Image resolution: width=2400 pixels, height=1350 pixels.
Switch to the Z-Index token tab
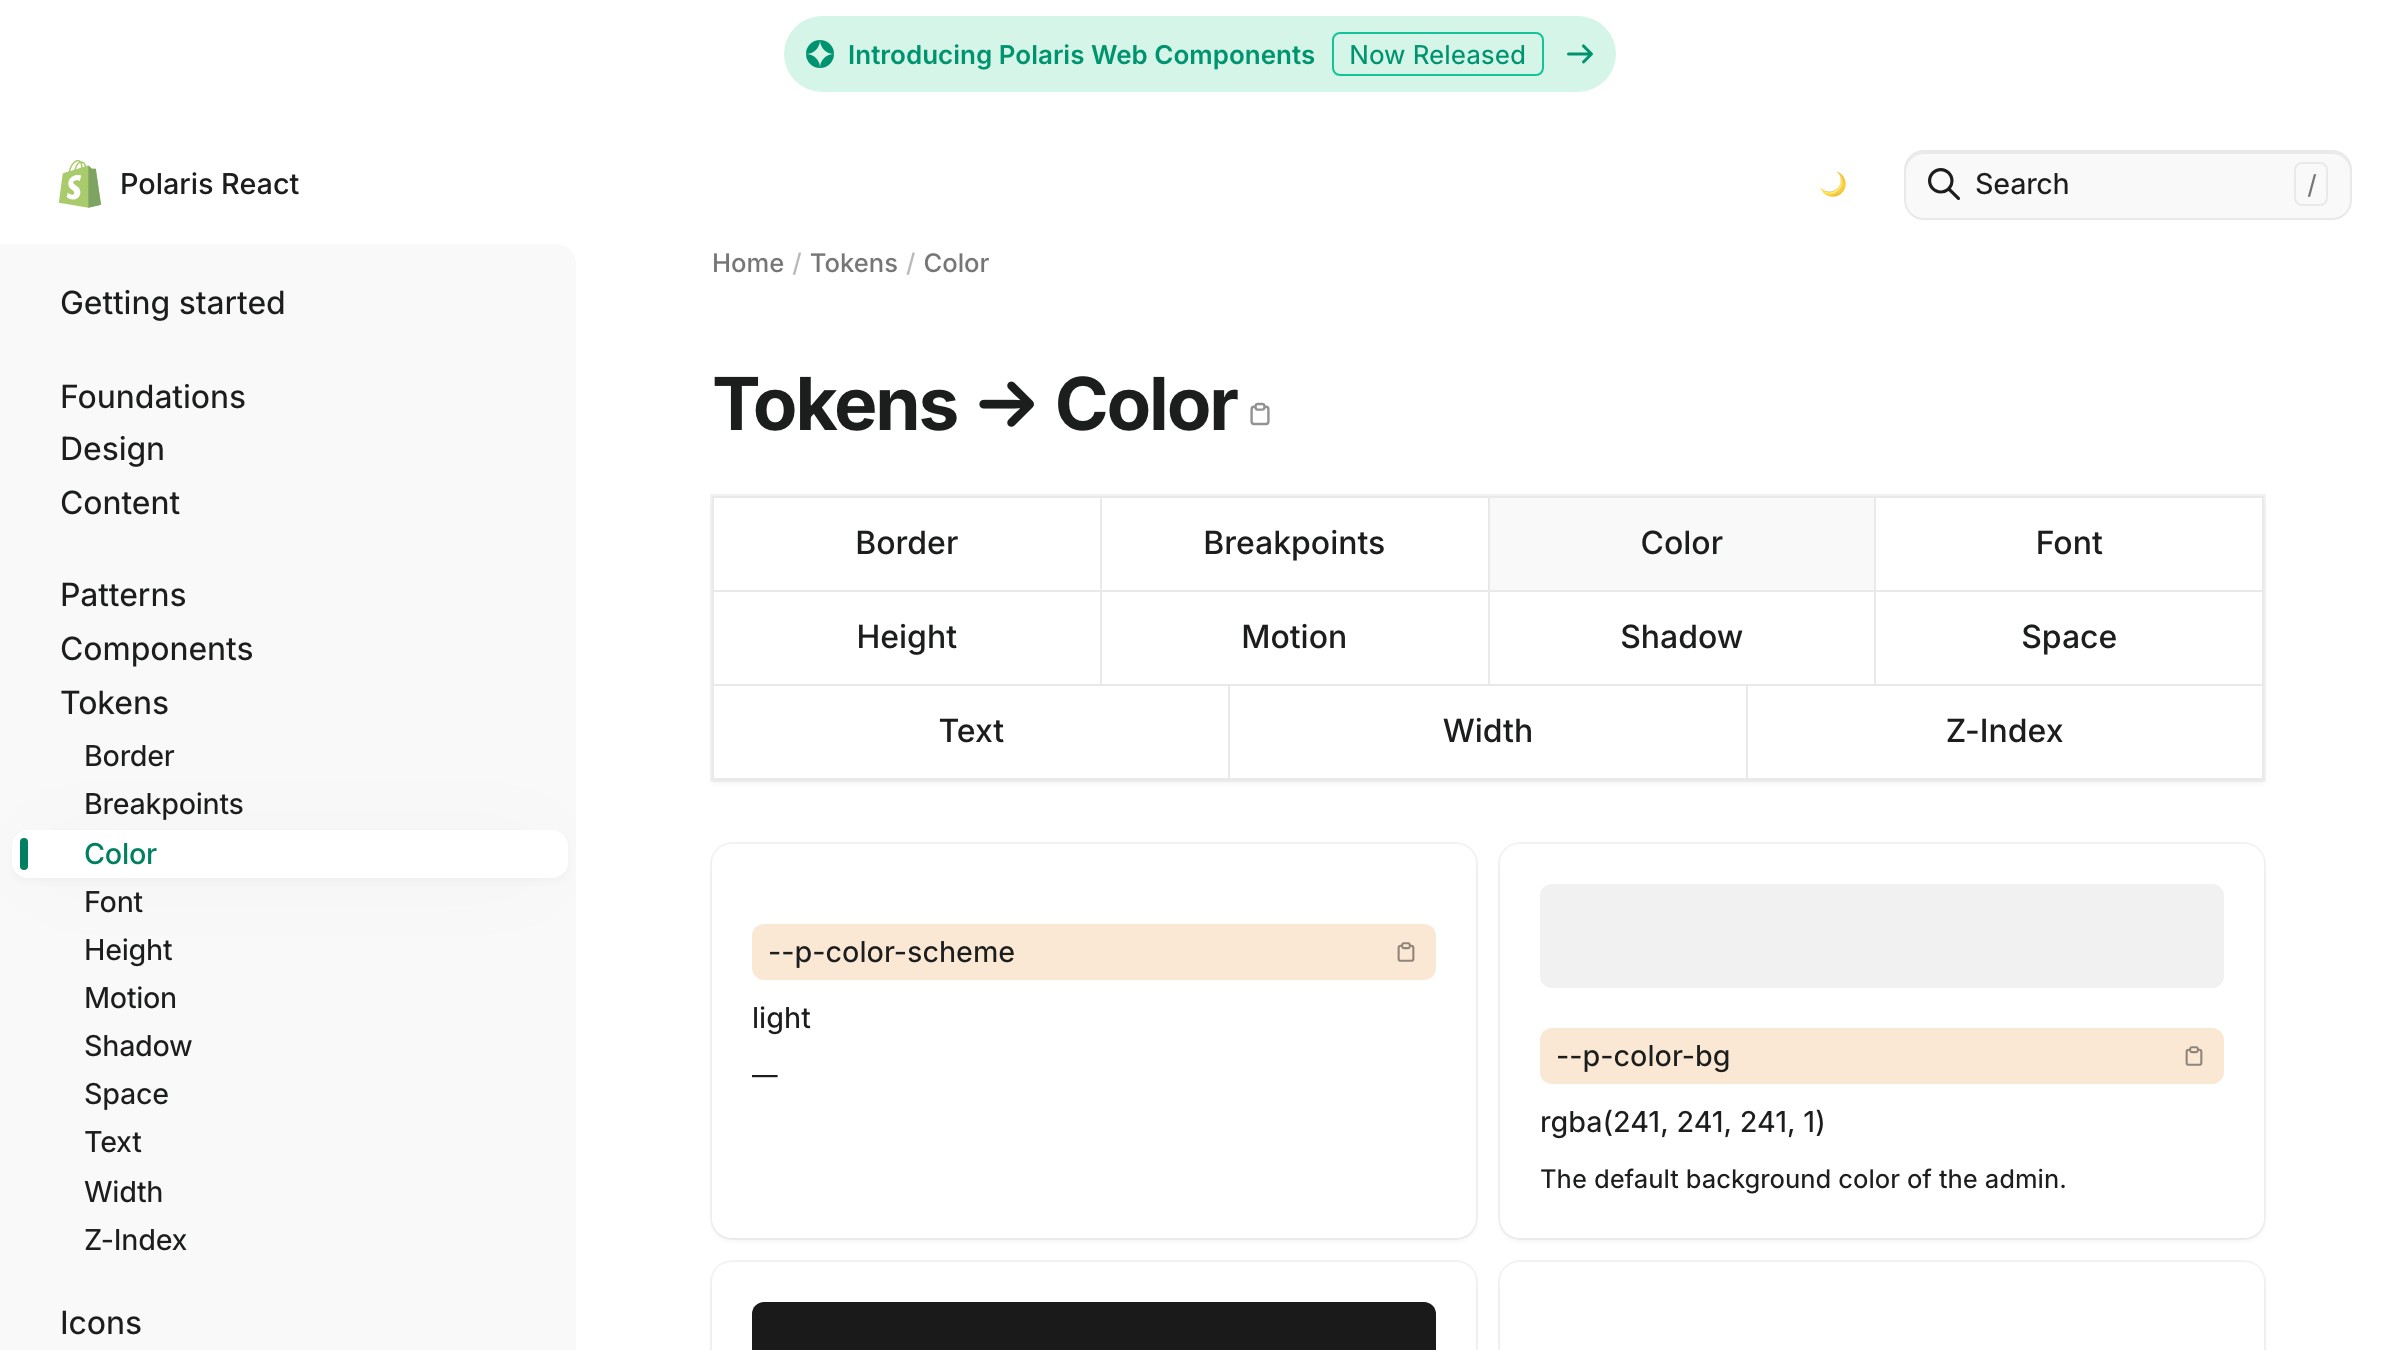[2005, 731]
